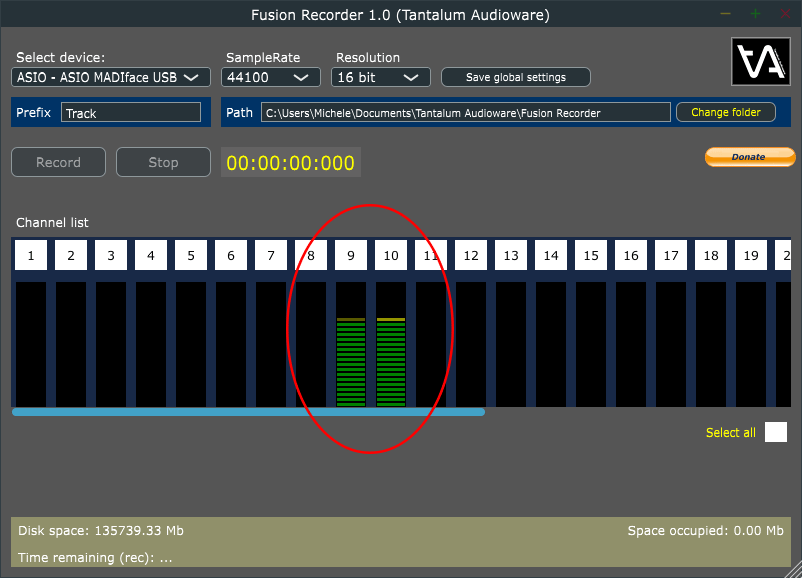Toggle channel 13 selection
Screen dimensions: 802x578
(x=511, y=255)
